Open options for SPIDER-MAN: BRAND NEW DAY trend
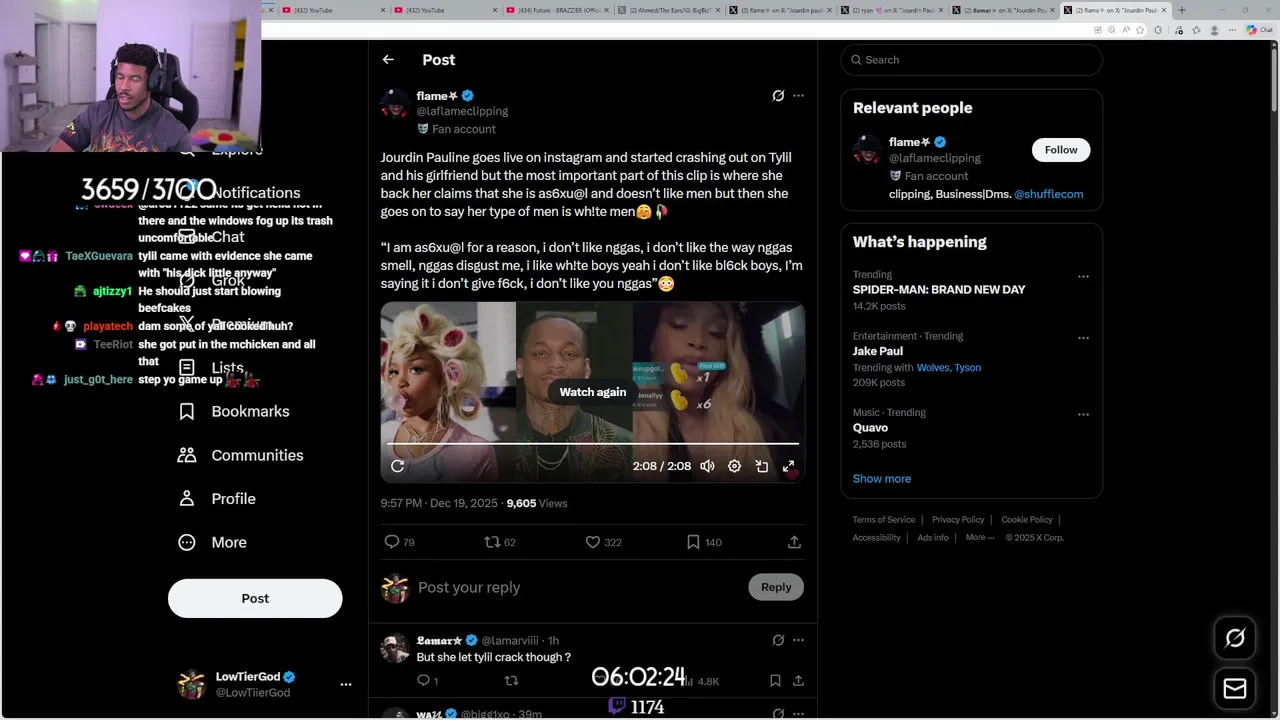Image resolution: width=1280 pixels, height=720 pixels. point(1083,276)
